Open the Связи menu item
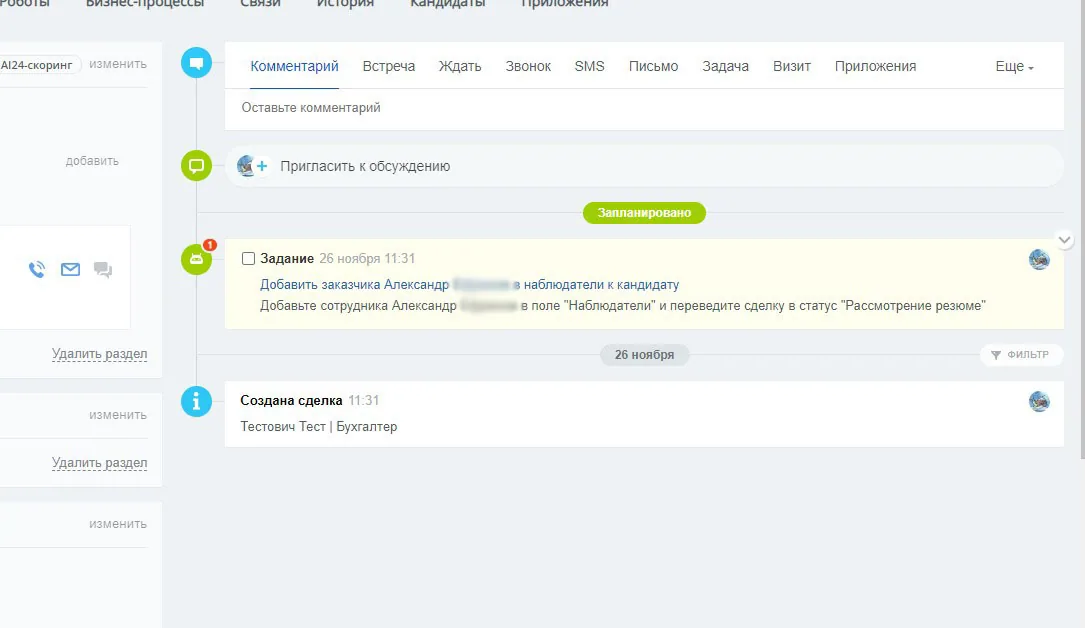 (260, 3)
